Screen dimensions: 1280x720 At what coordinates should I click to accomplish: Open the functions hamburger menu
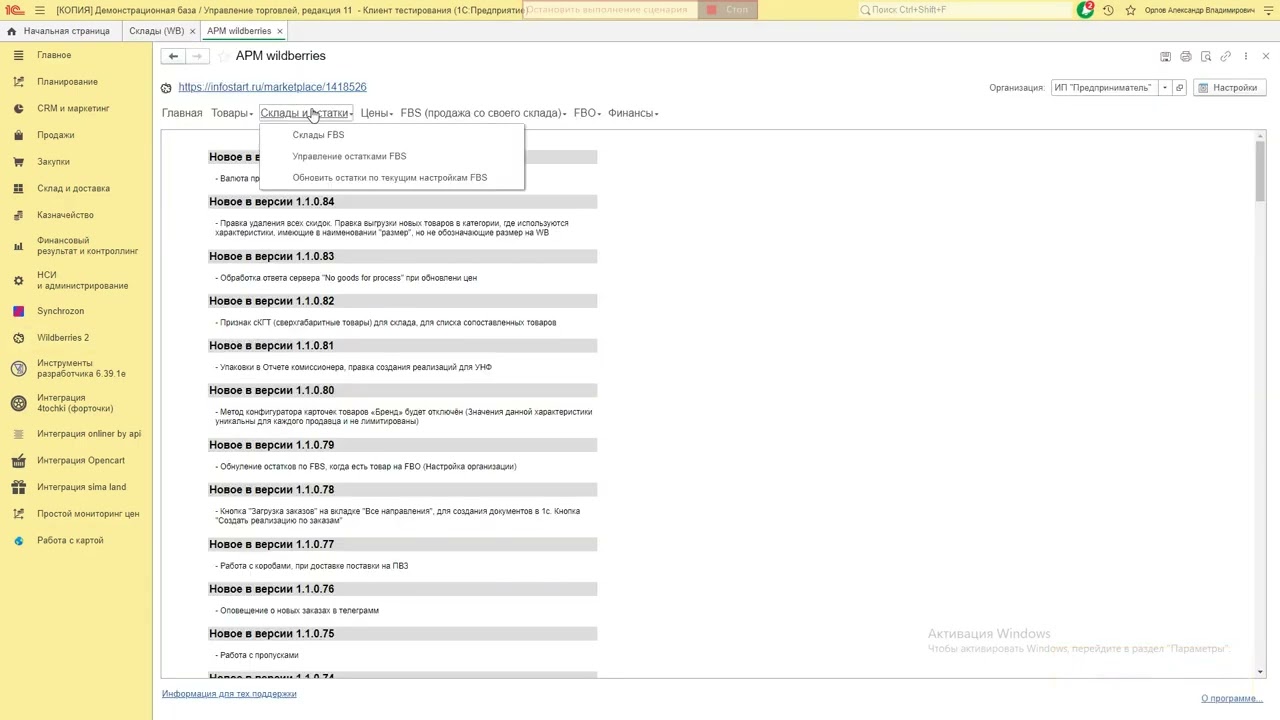[40, 10]
